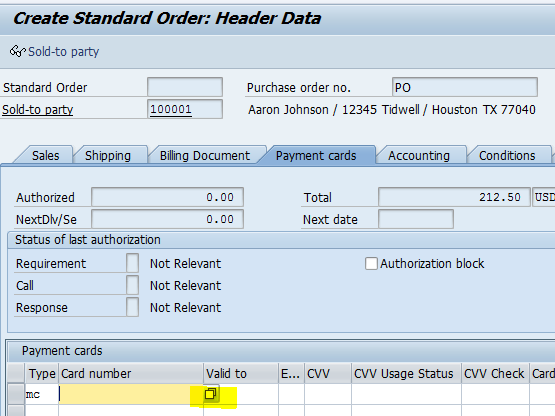Viewport: 555px width, 416px height.
Task: Focus the Purchase order no. field
Action: click(465, 87)
